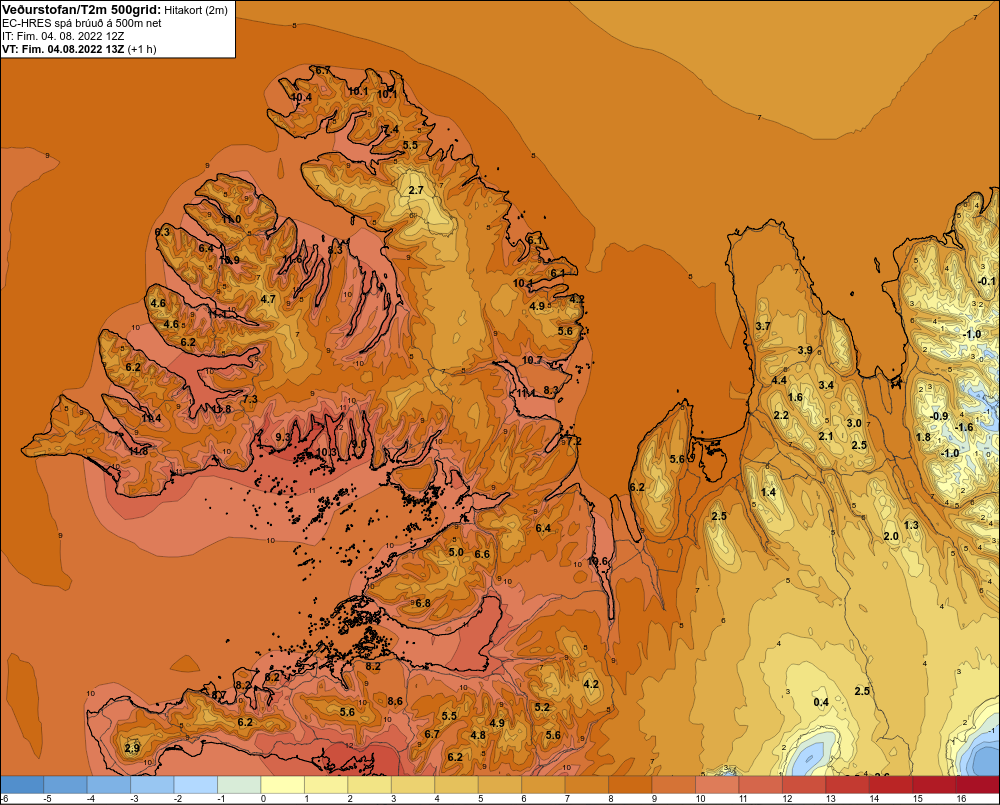
Task: Select the 11.0 temperature value on the map
Action: coord(231,219)
